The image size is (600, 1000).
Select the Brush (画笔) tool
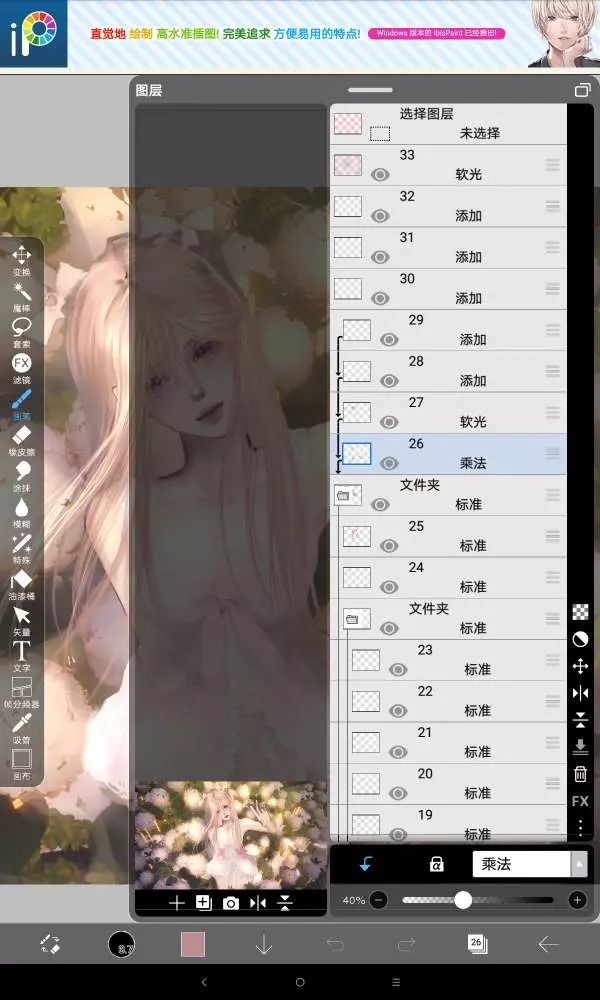click(x=22, y=404)
